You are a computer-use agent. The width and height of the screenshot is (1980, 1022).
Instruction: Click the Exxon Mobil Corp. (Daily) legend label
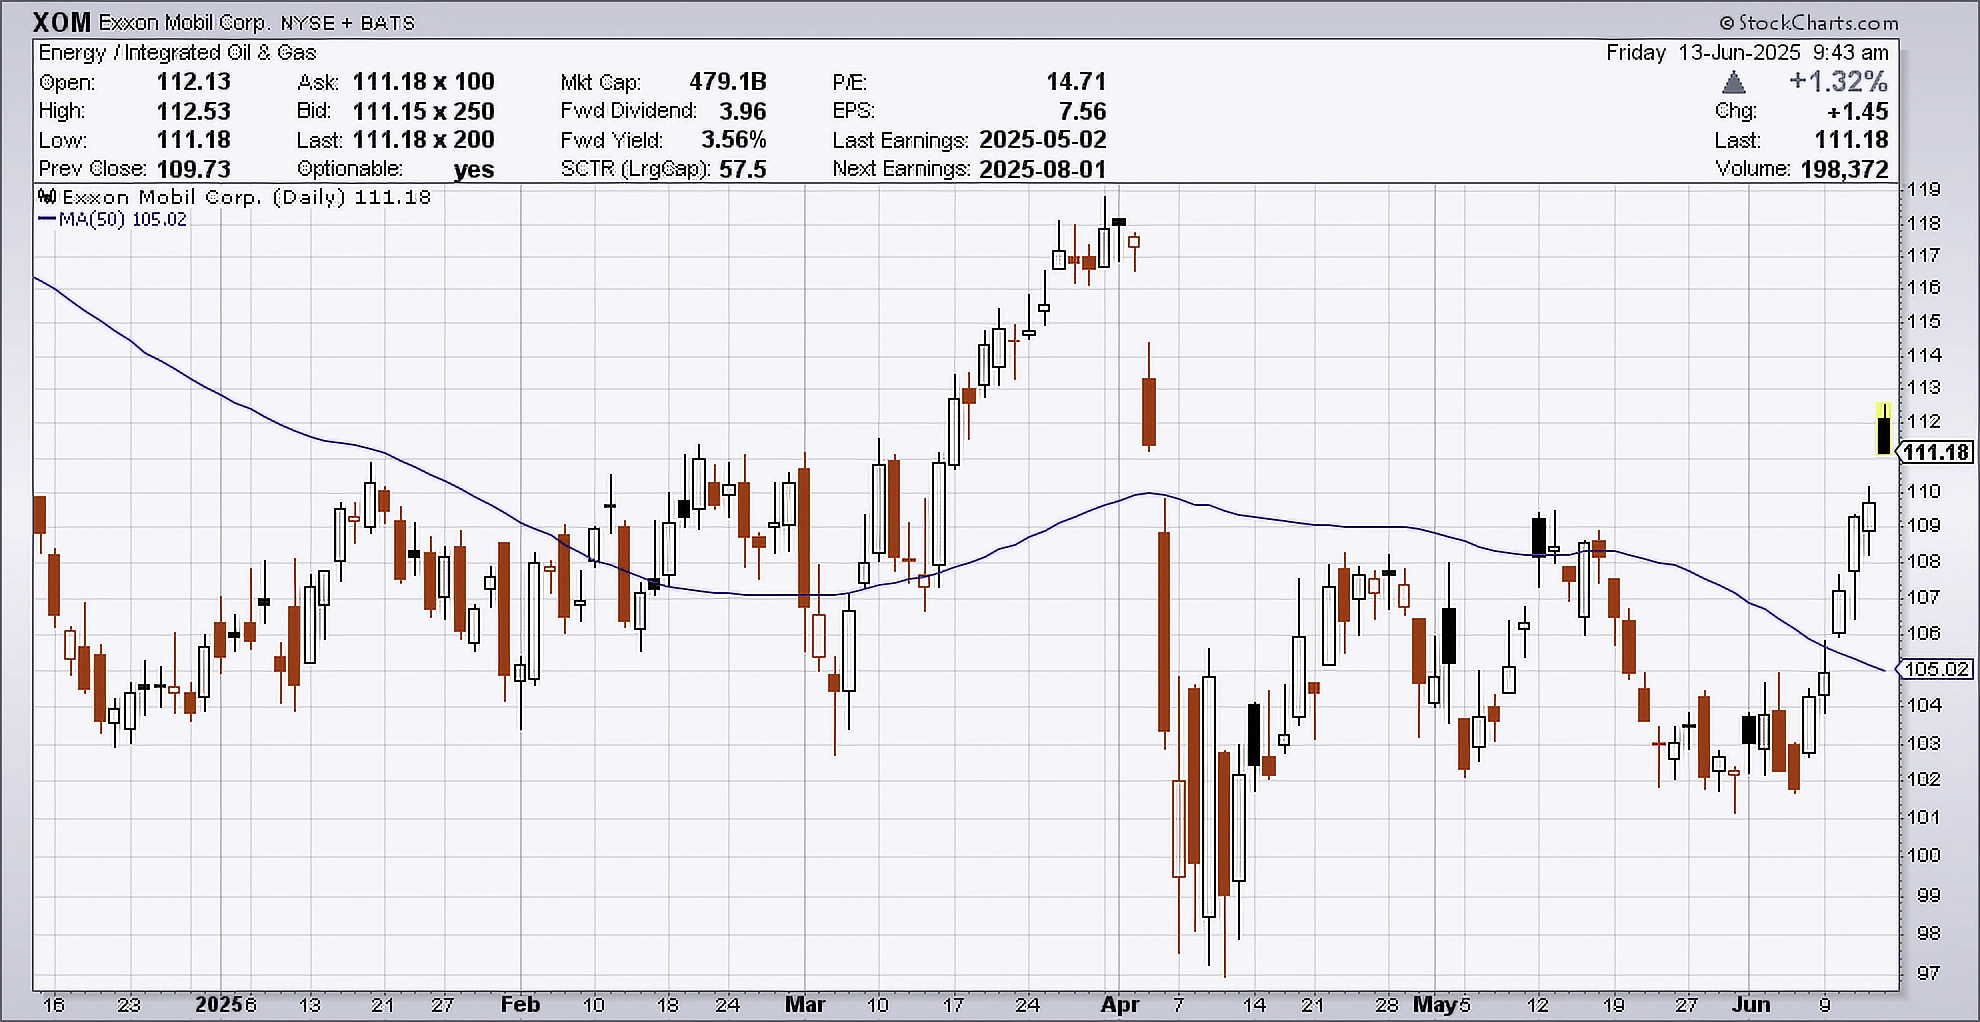[204, 197]
